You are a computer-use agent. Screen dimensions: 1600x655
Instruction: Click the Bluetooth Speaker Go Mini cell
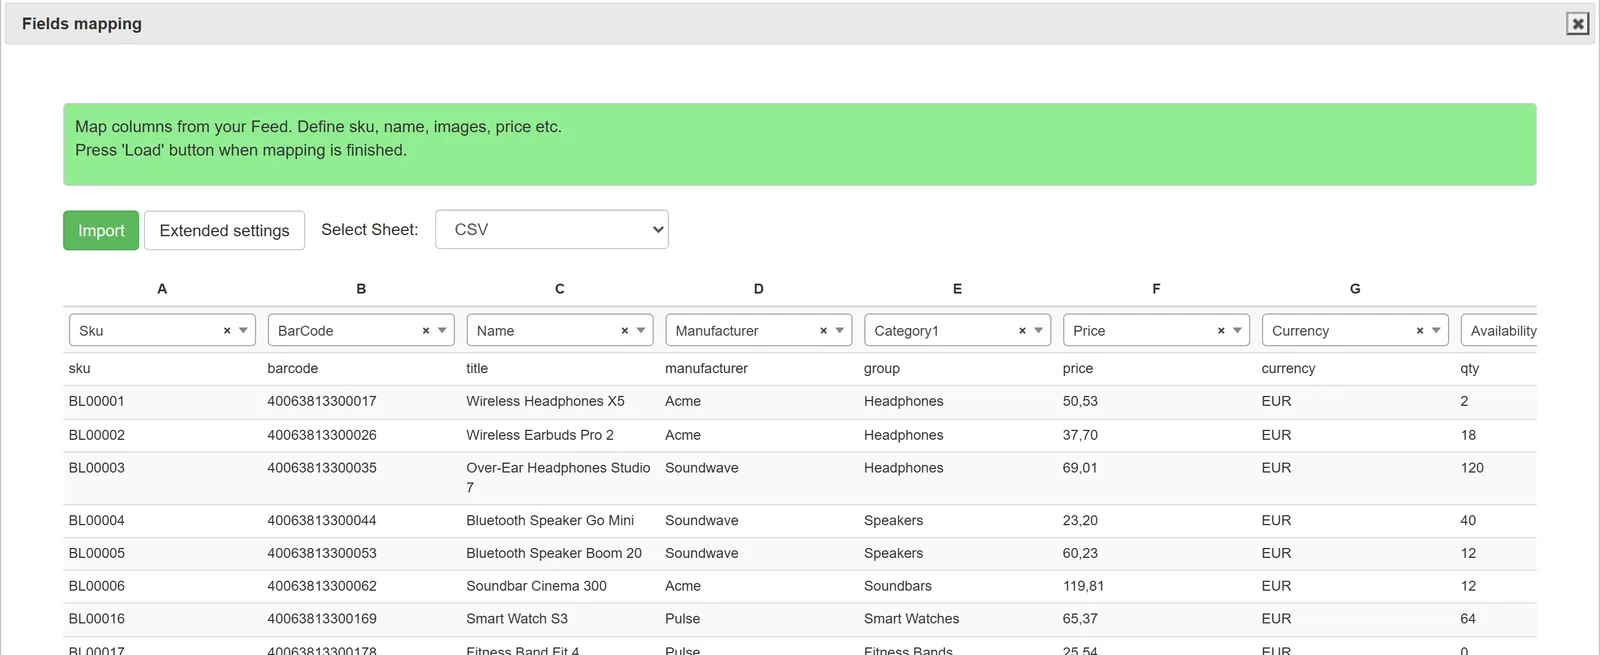pos(550,520)
